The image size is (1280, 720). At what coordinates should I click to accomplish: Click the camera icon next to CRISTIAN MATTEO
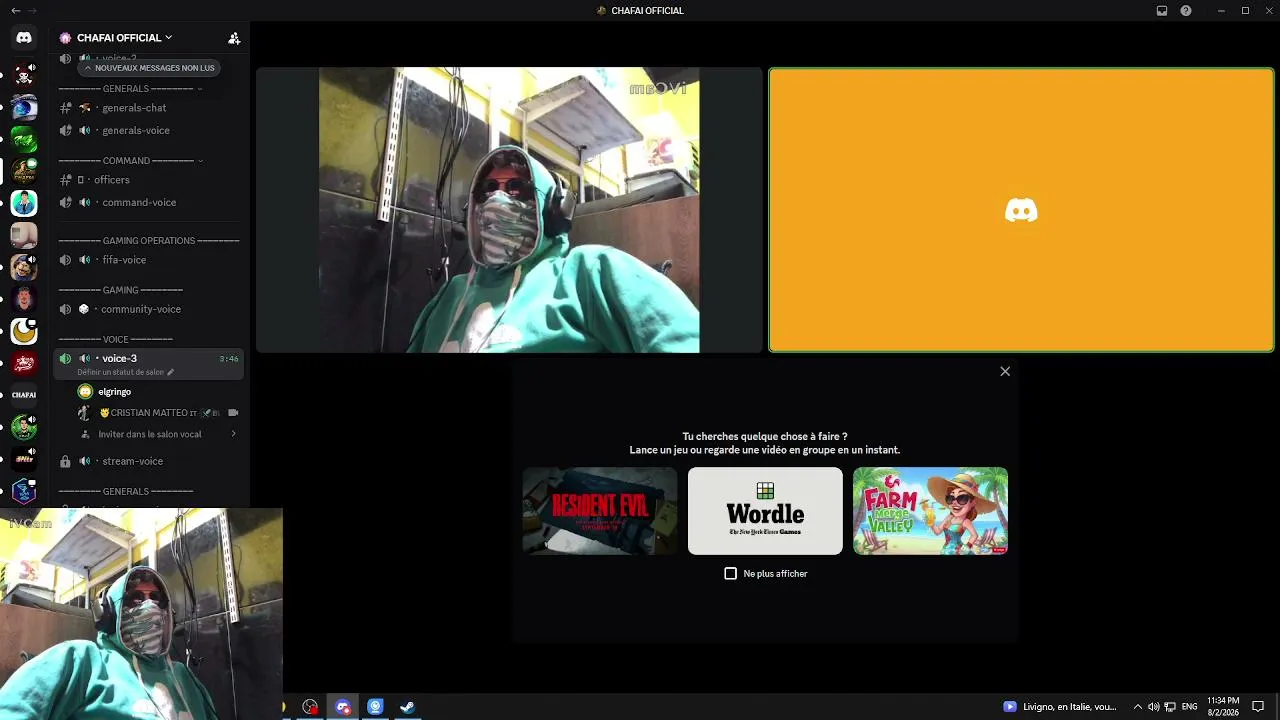click(x=233, y=413)
